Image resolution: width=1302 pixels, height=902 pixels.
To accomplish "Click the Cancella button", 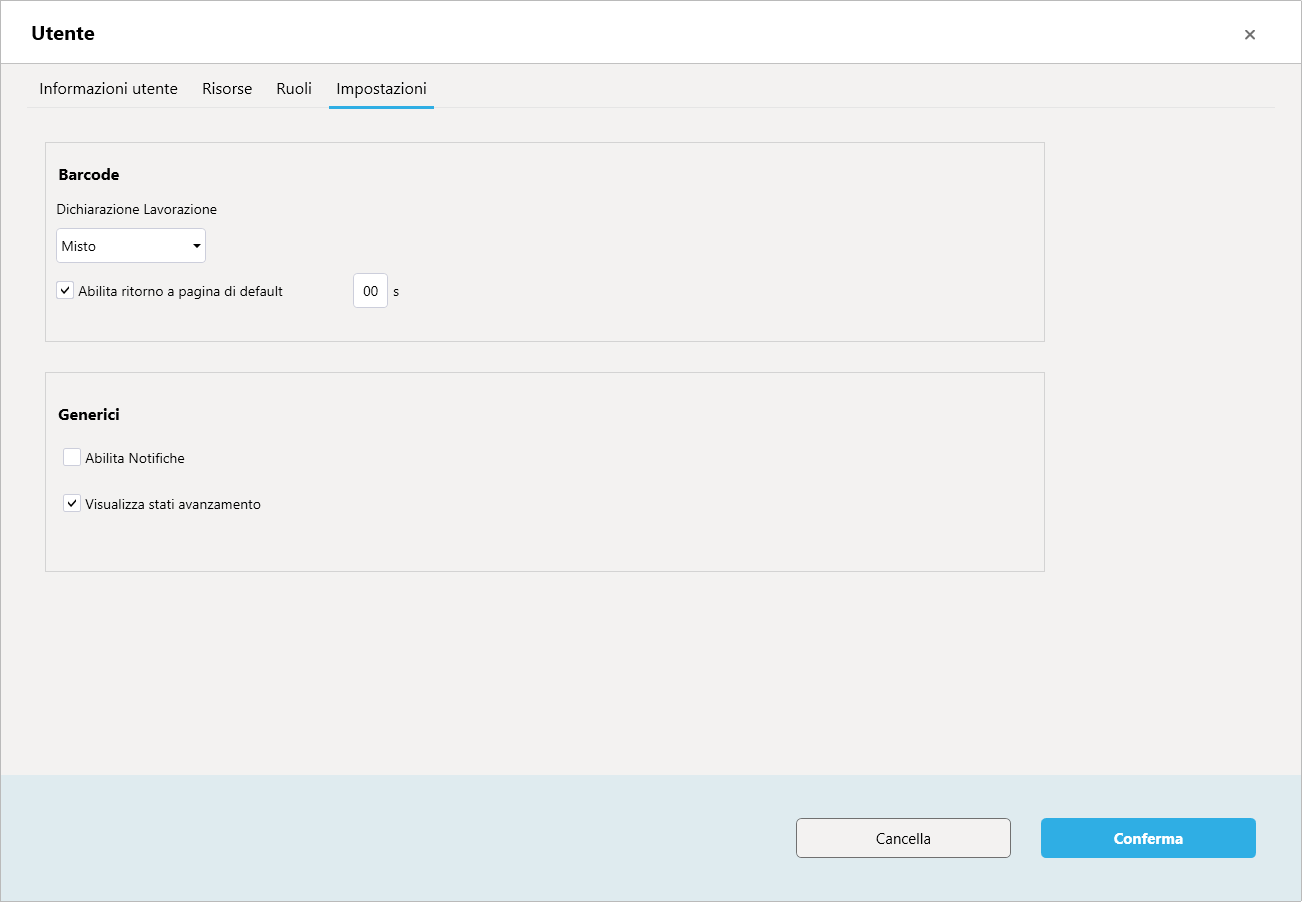I will 903,838.
